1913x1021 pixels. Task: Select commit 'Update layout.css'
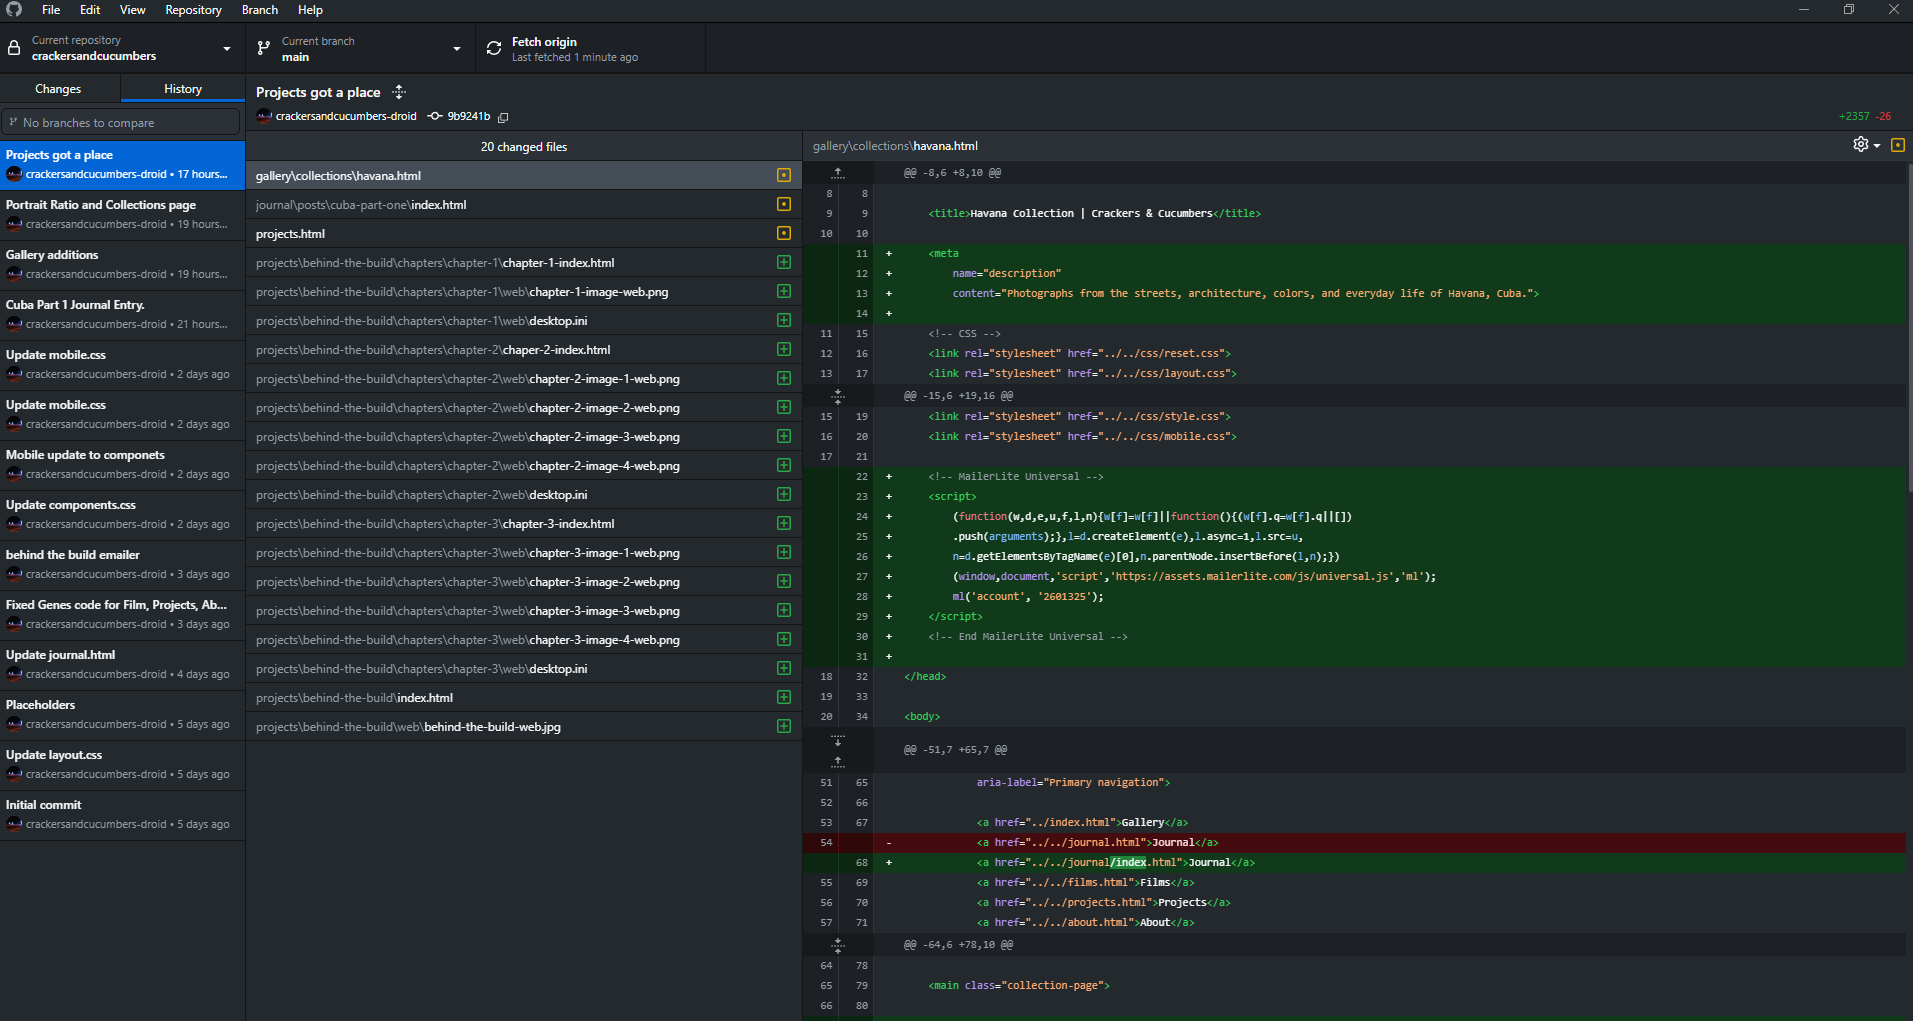click(122, 764)
